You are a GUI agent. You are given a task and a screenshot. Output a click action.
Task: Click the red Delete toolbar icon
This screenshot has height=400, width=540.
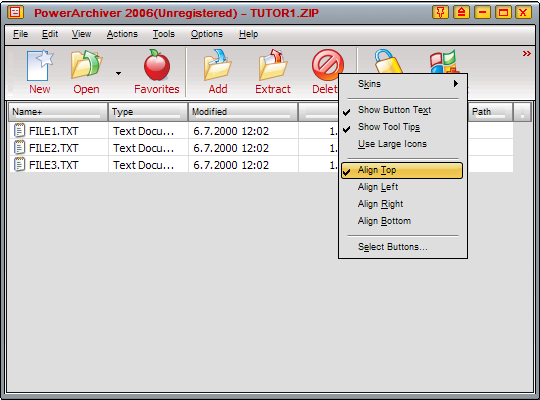pos(328,65)
